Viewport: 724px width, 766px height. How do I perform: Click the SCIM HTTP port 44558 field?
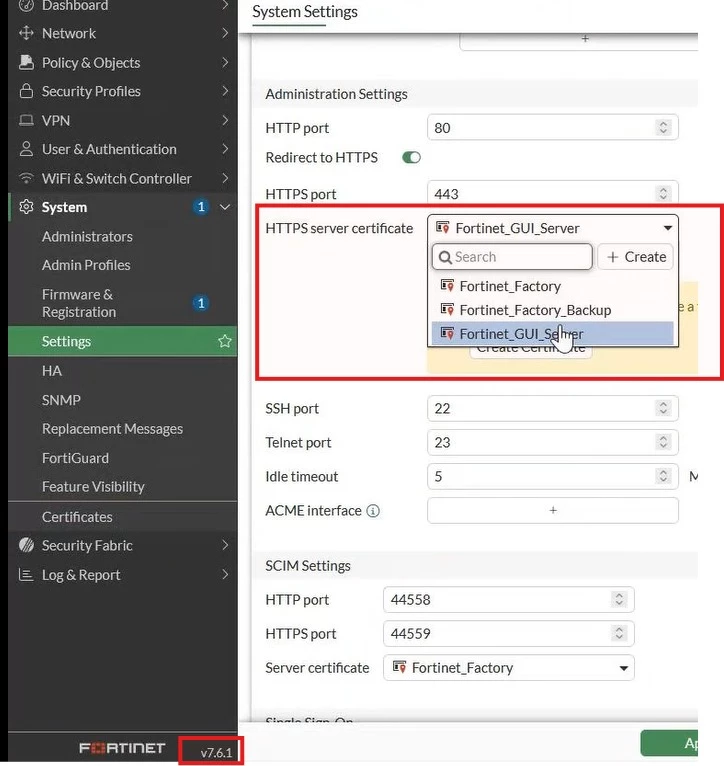[x=509, y=599]
